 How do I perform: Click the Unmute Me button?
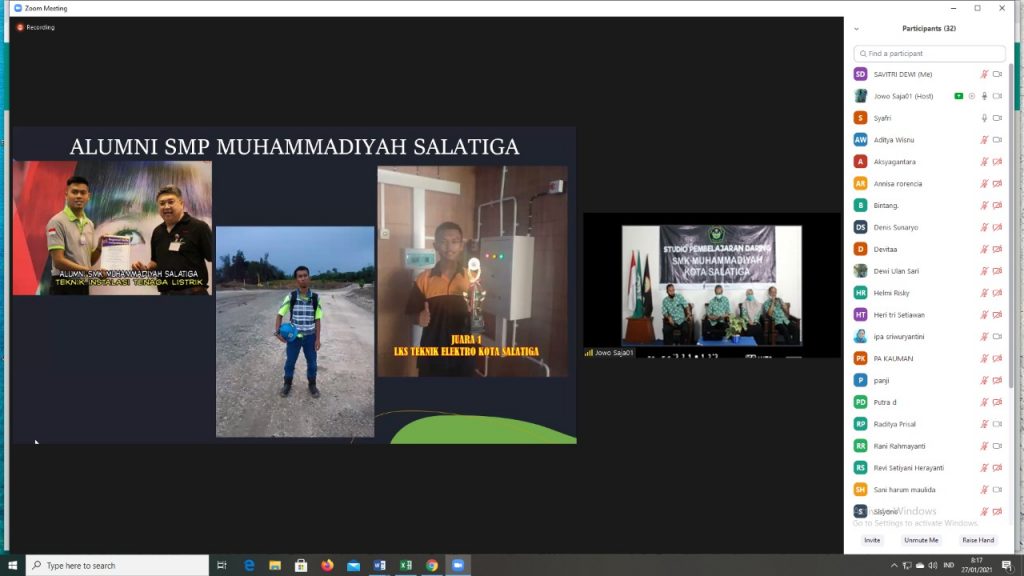coord(921,540)
